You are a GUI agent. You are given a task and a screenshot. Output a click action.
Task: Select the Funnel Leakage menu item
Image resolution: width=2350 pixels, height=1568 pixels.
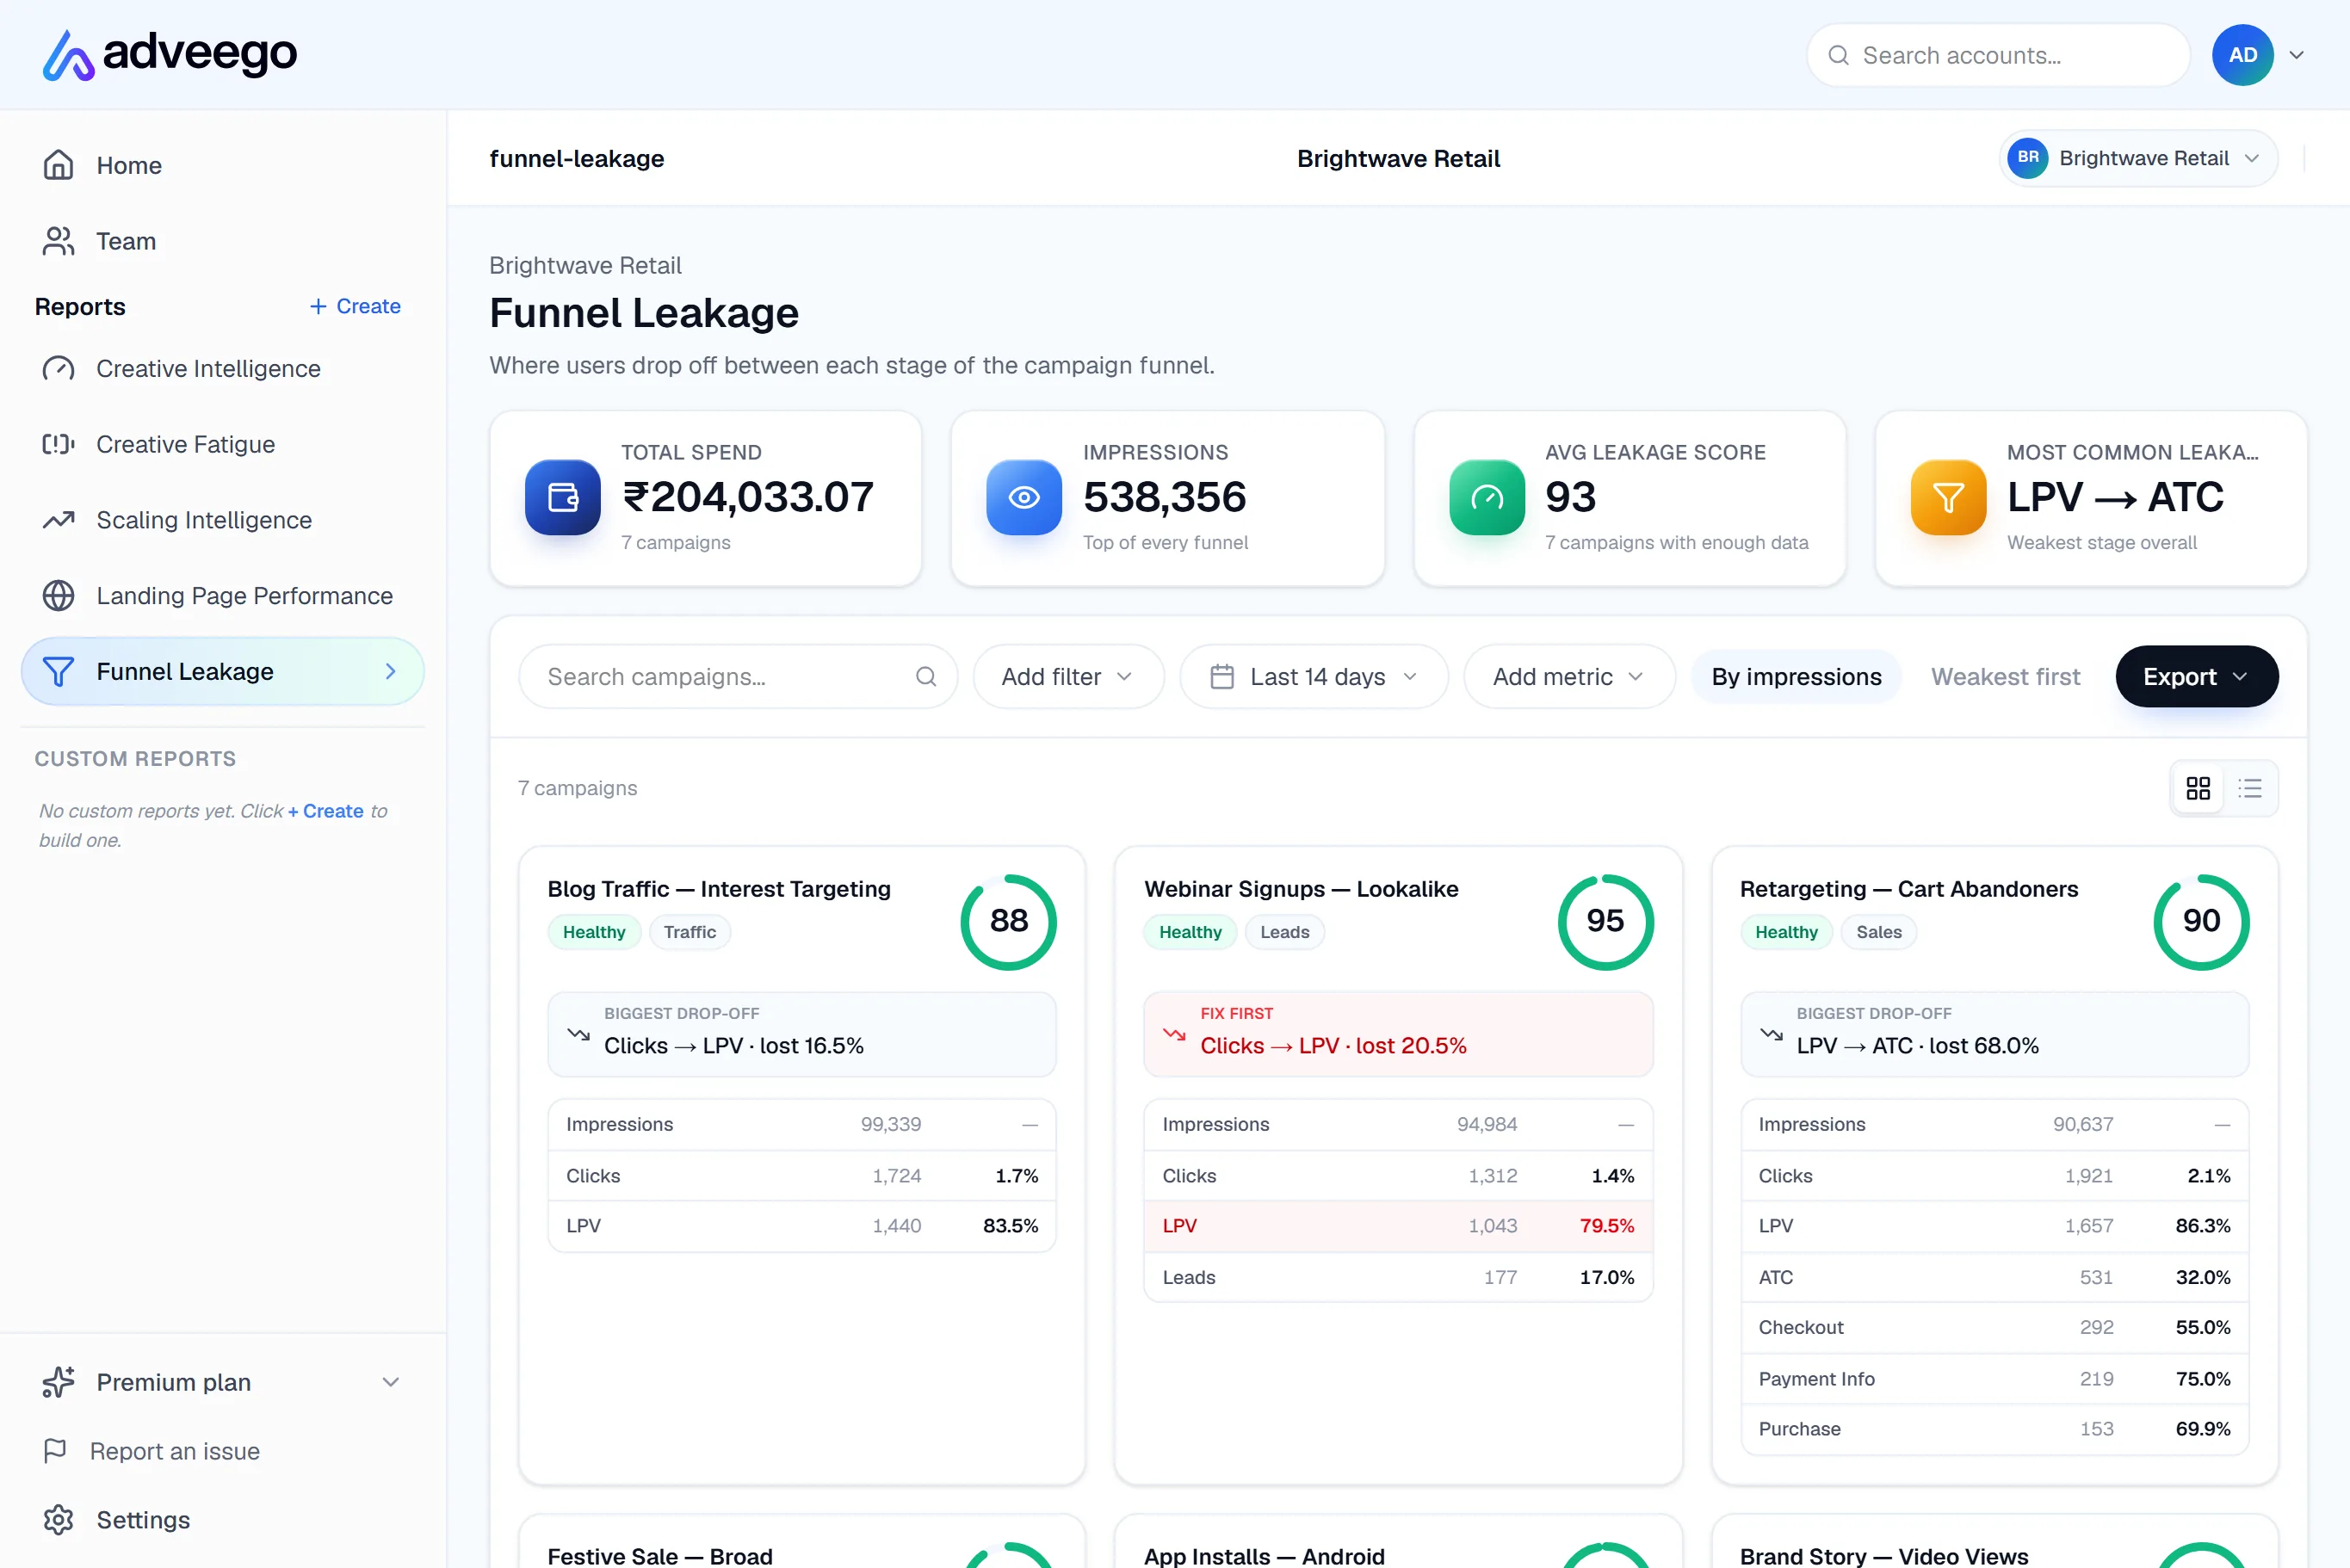tap(222, 672)
